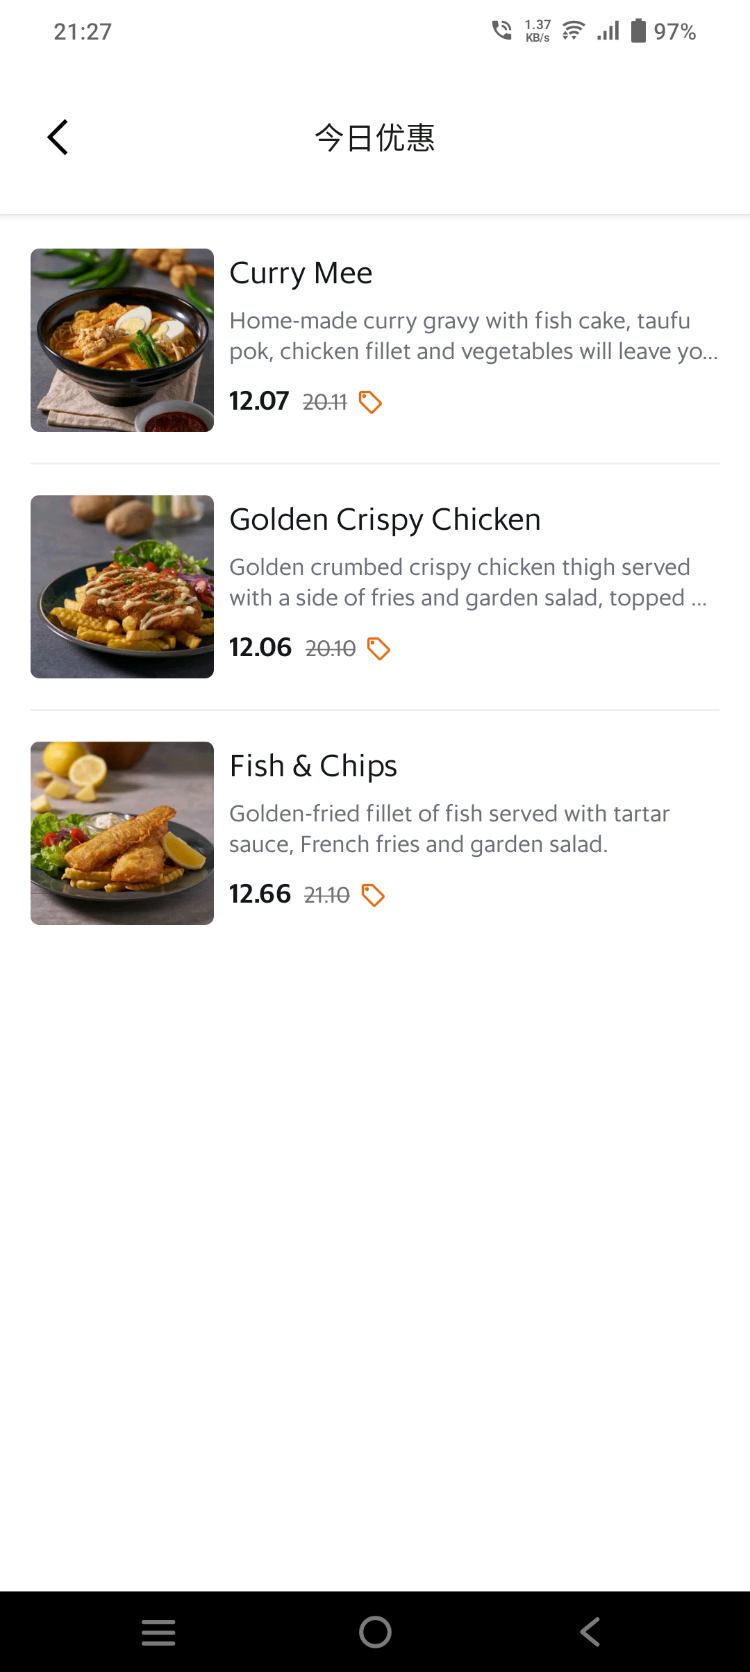Open the Curry Mee dish photo
The height and width of the screenshot is (1672, 750).
122,340
